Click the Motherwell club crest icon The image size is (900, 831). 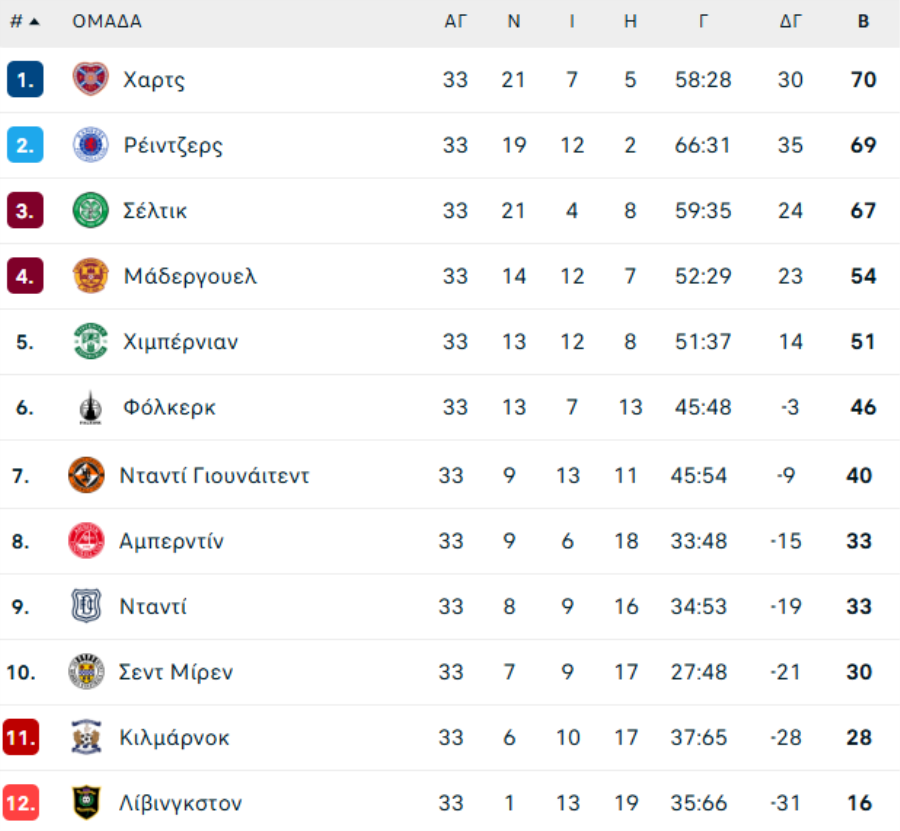pos(90,276)
